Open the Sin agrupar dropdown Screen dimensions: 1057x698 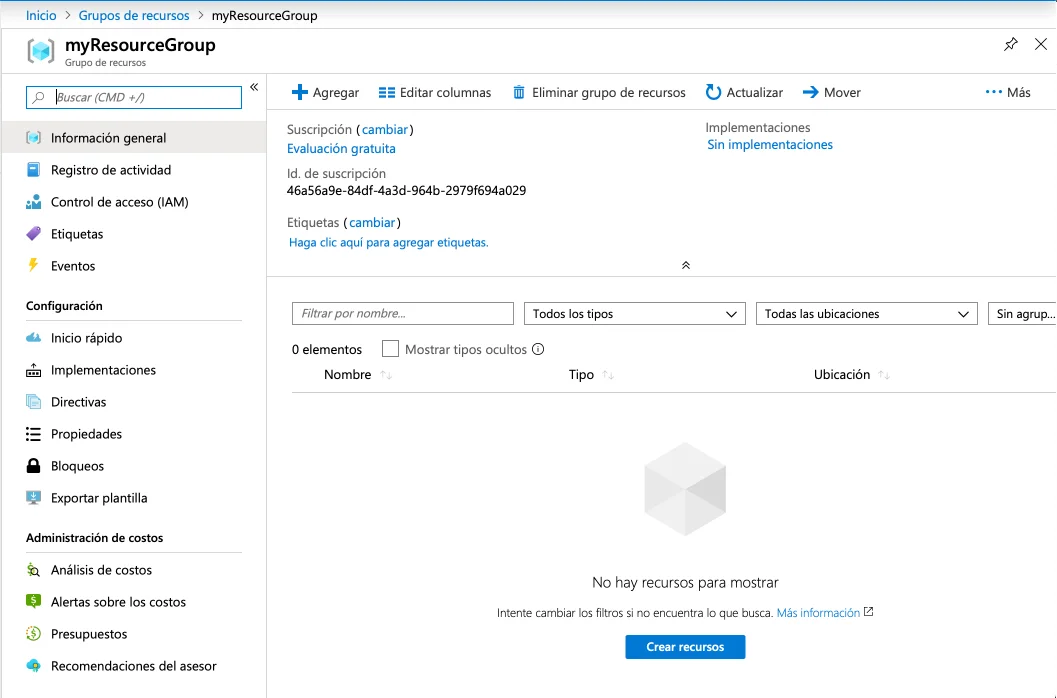(1022, 314)
